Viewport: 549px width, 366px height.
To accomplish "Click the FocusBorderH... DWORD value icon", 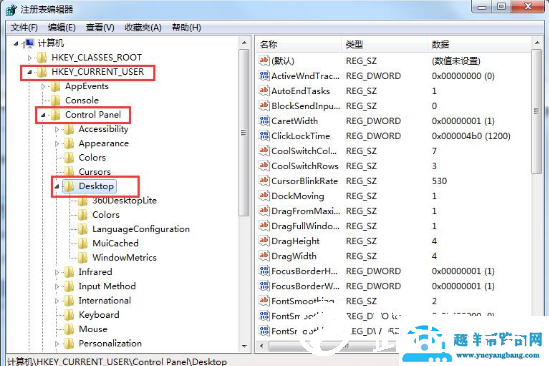I will click(264, 271).
